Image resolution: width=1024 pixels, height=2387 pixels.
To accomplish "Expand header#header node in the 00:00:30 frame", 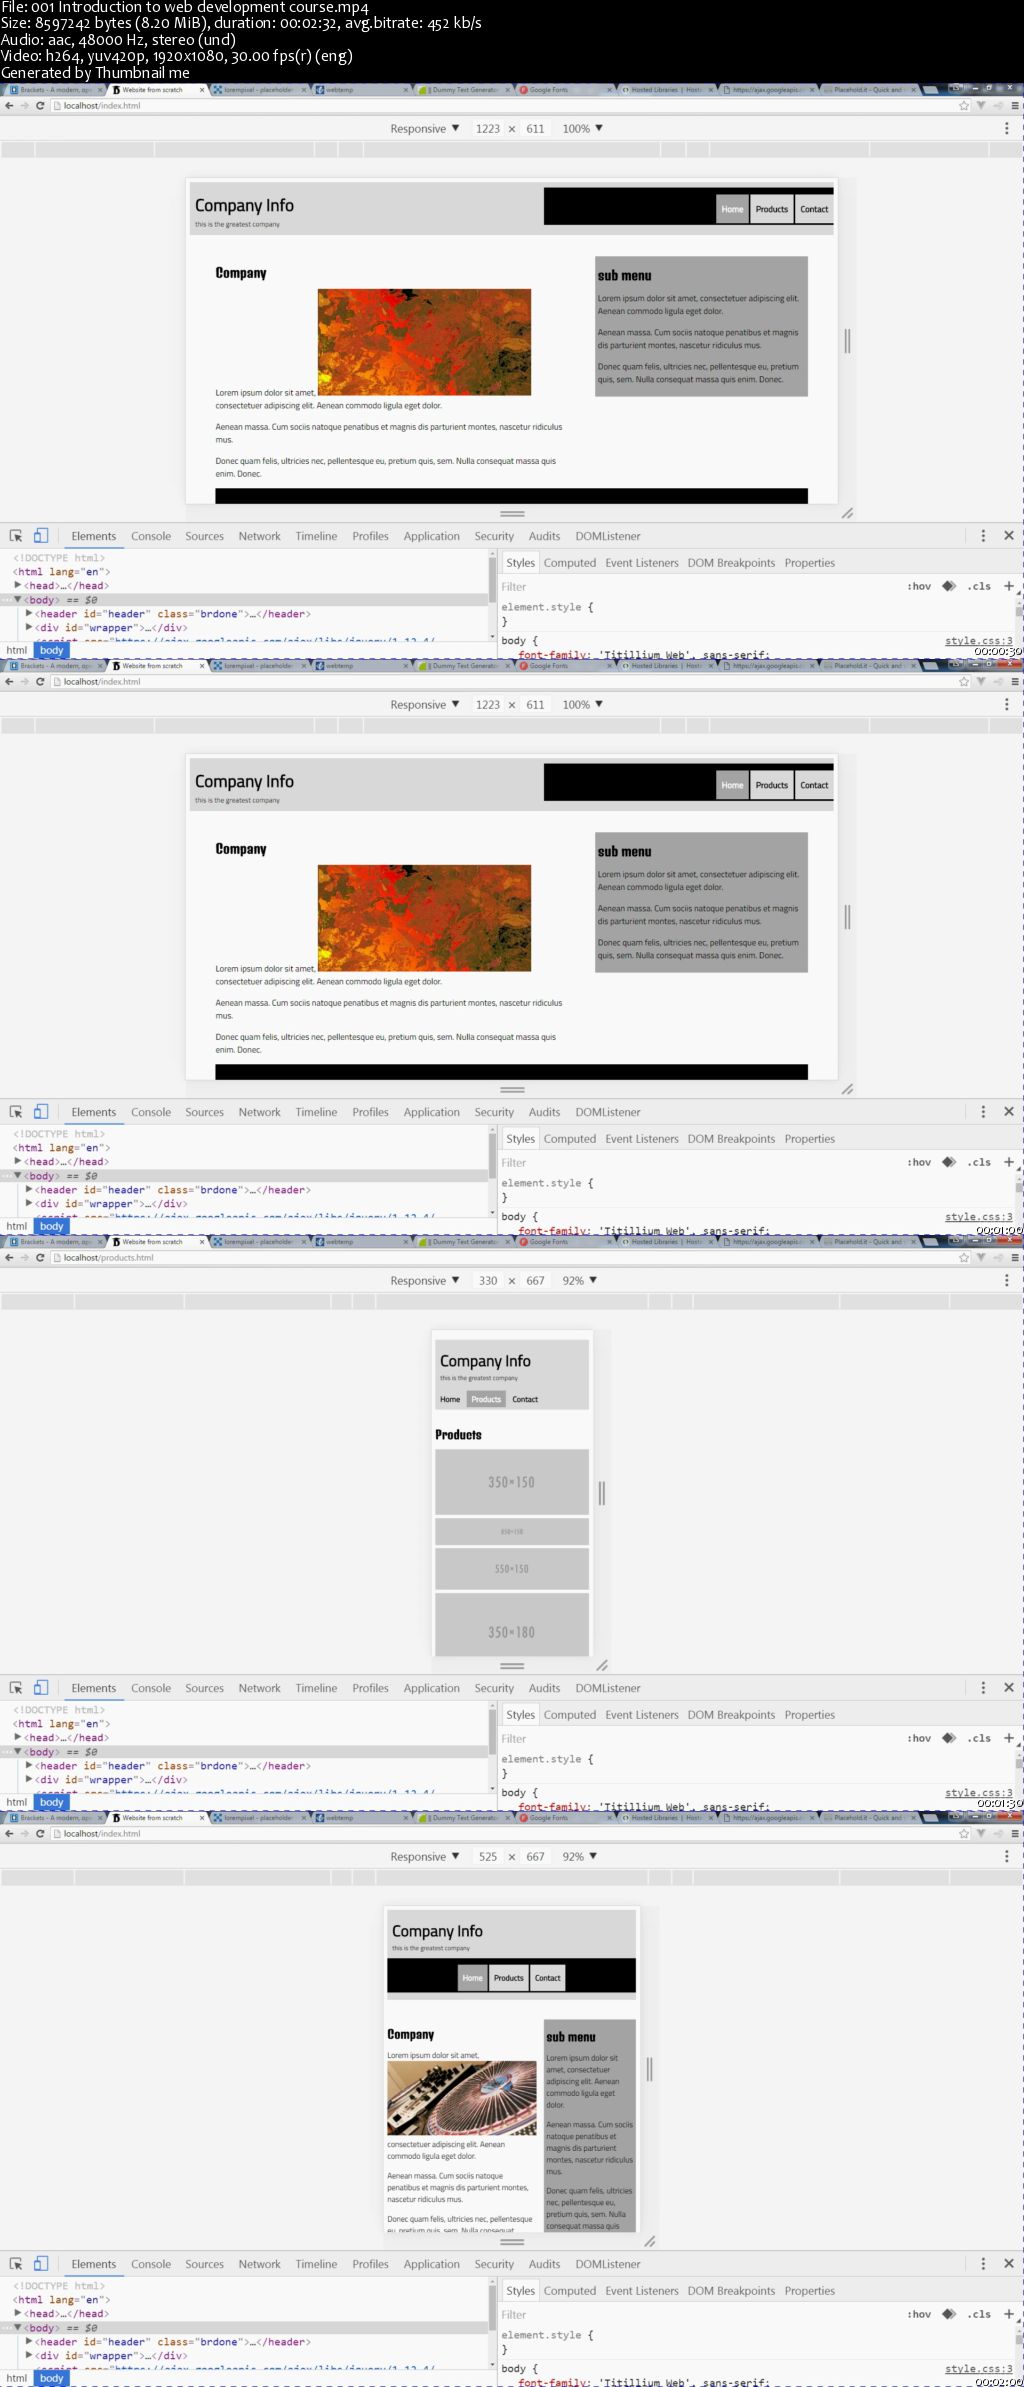I will pos(29,614).
